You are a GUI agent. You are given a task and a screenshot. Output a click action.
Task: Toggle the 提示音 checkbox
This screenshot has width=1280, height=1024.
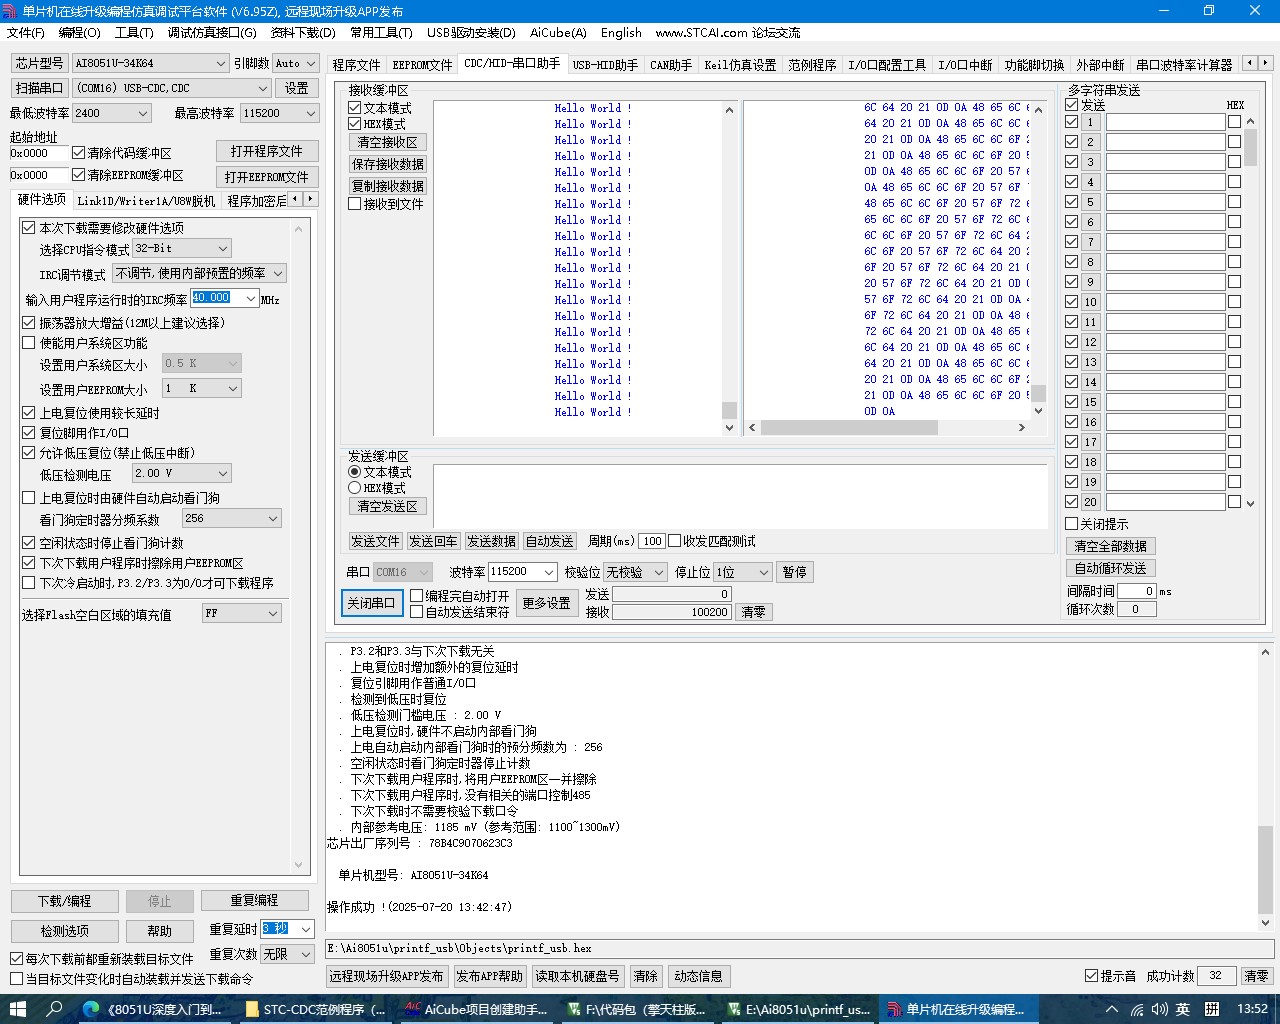click(x=1092, y=976)
